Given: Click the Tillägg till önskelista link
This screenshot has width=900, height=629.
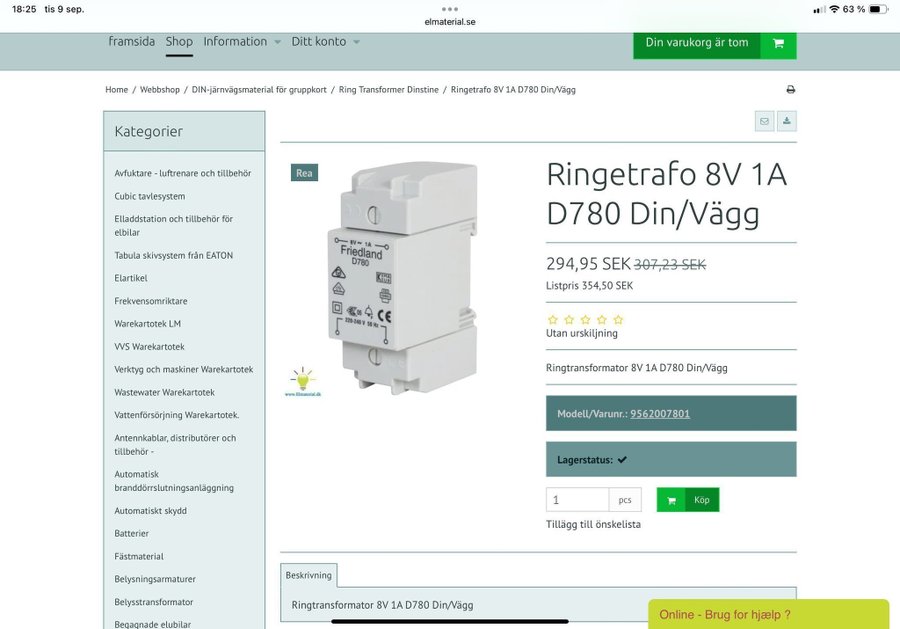Looking at the screenshot, I should click(x=593, y=524).
